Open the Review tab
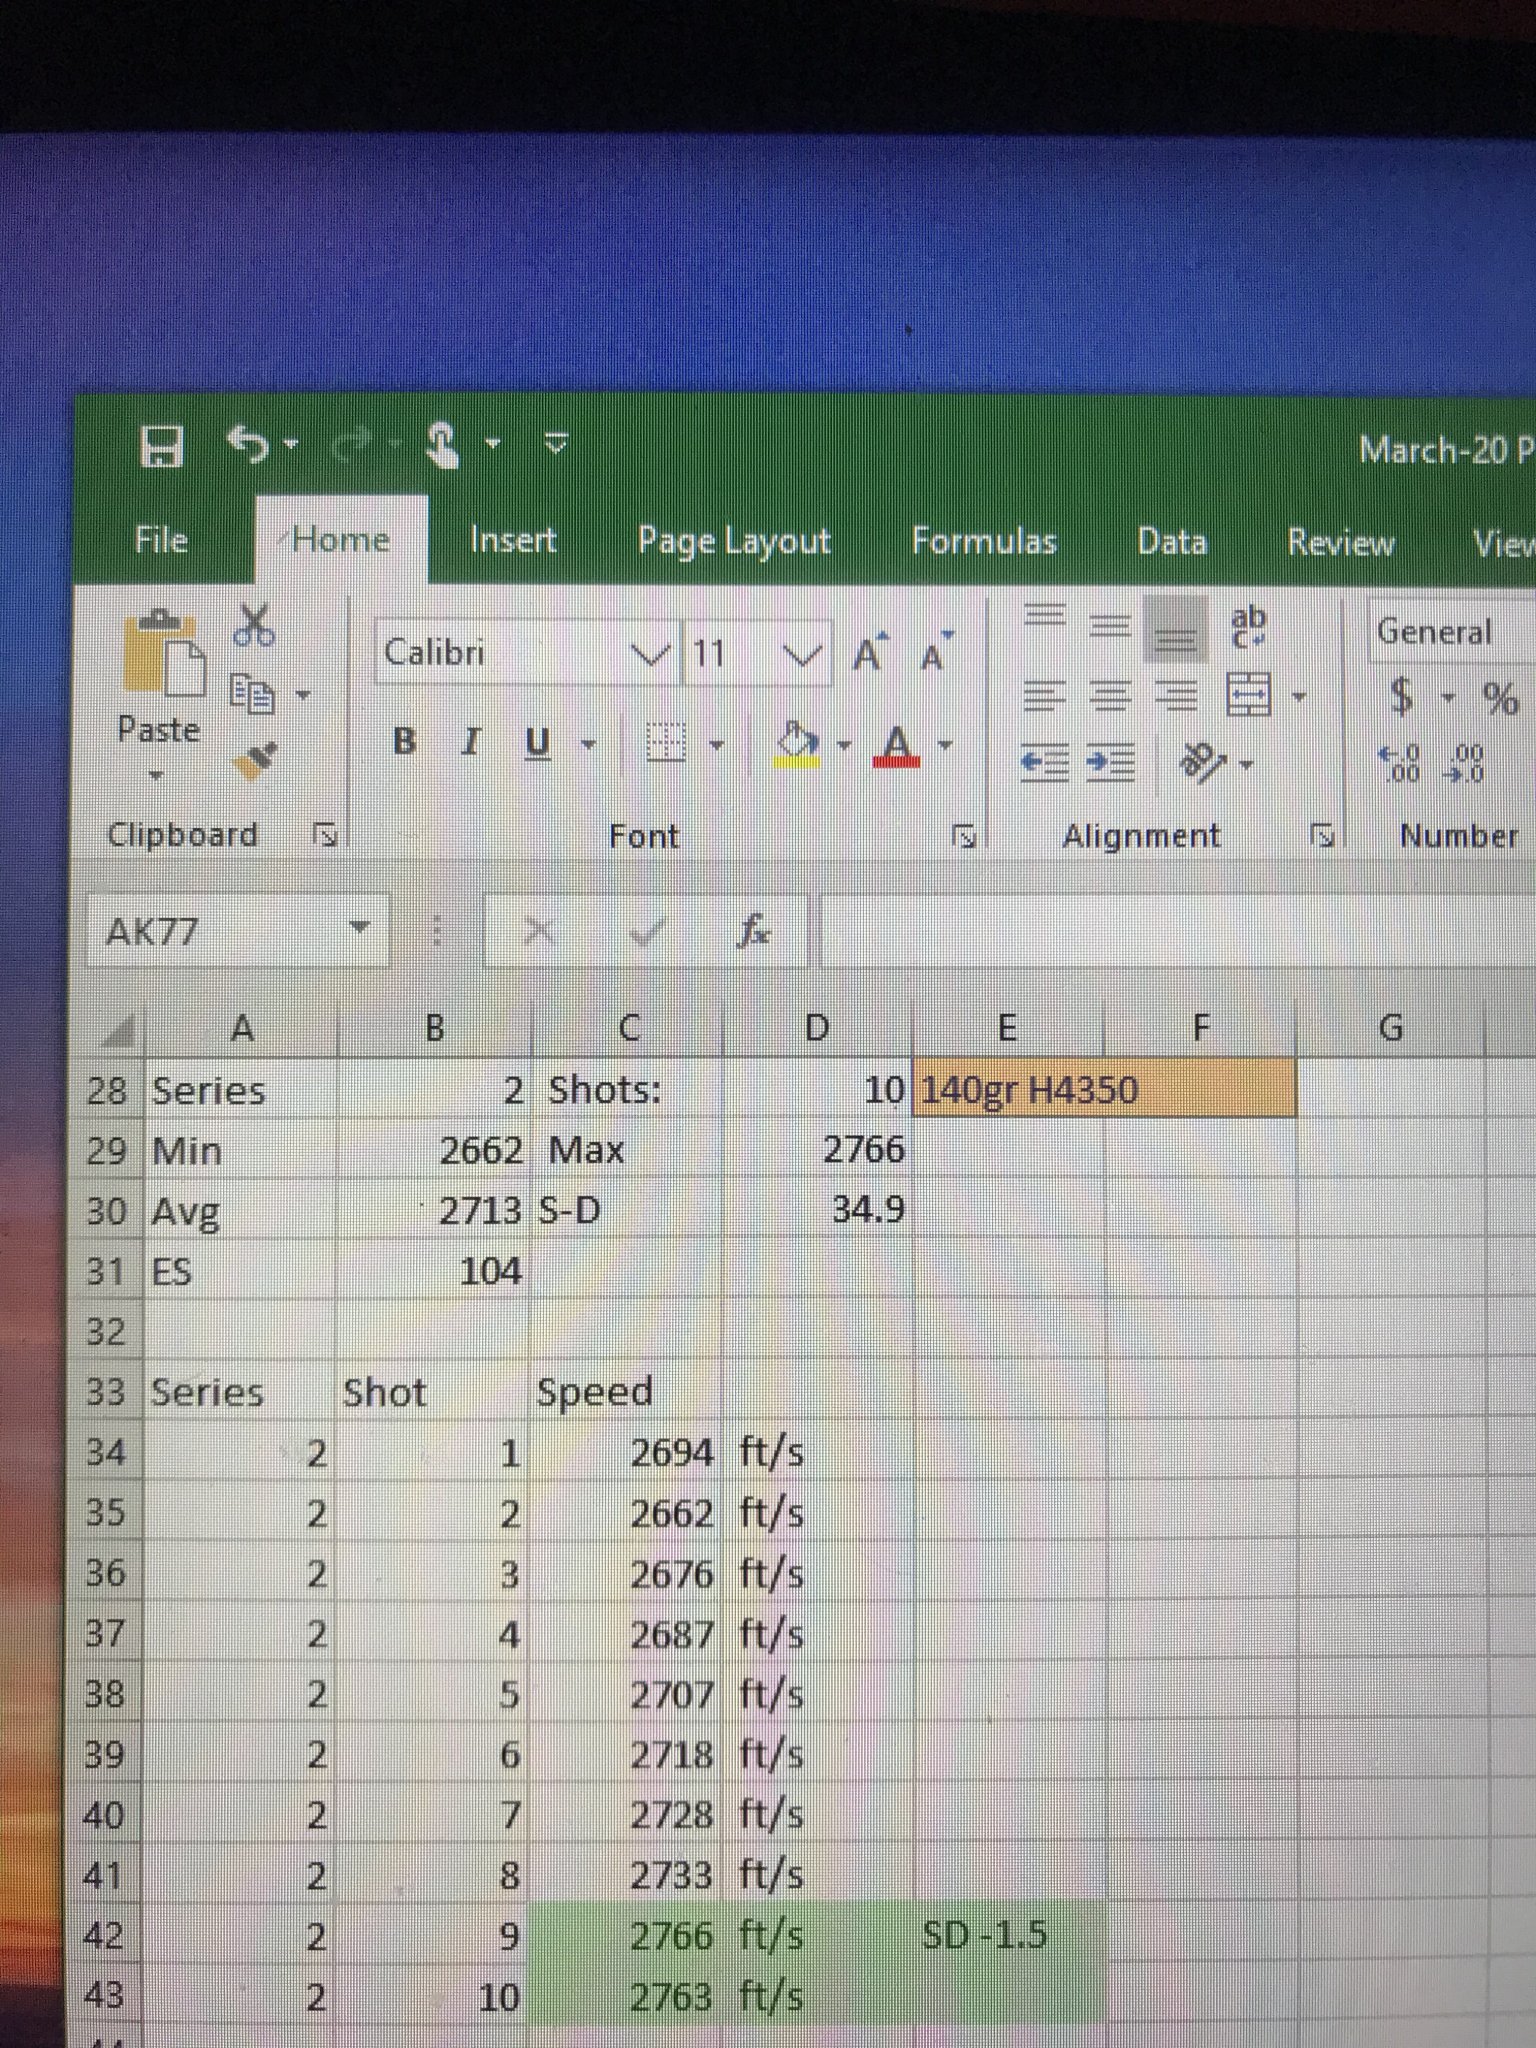The width and height of the screenshot is (1536, 2048). (x=1340, y=542)
